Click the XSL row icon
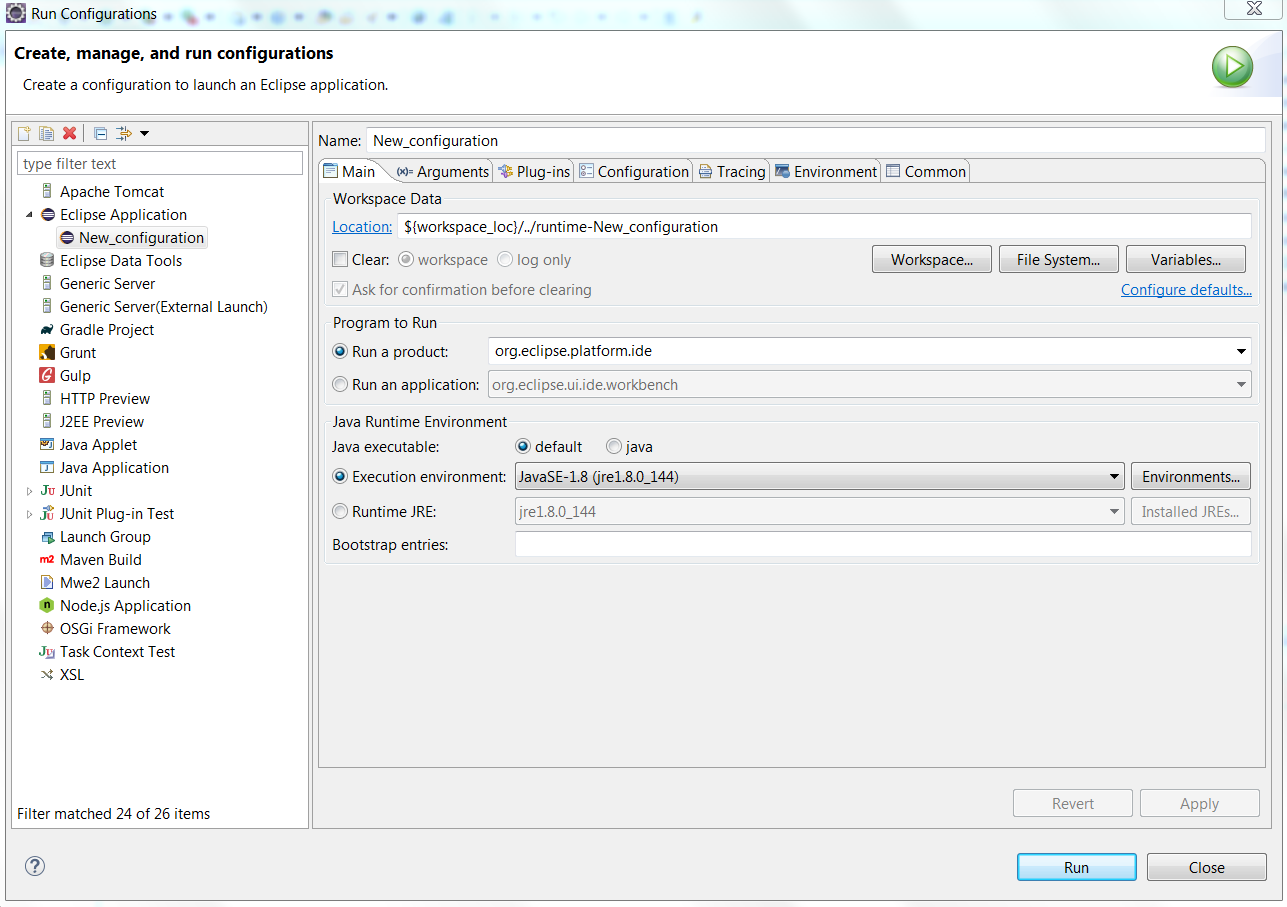Image resolution: width=1287 pixels, height=907 pixels. pyautogui.click(x=47, y=674)
